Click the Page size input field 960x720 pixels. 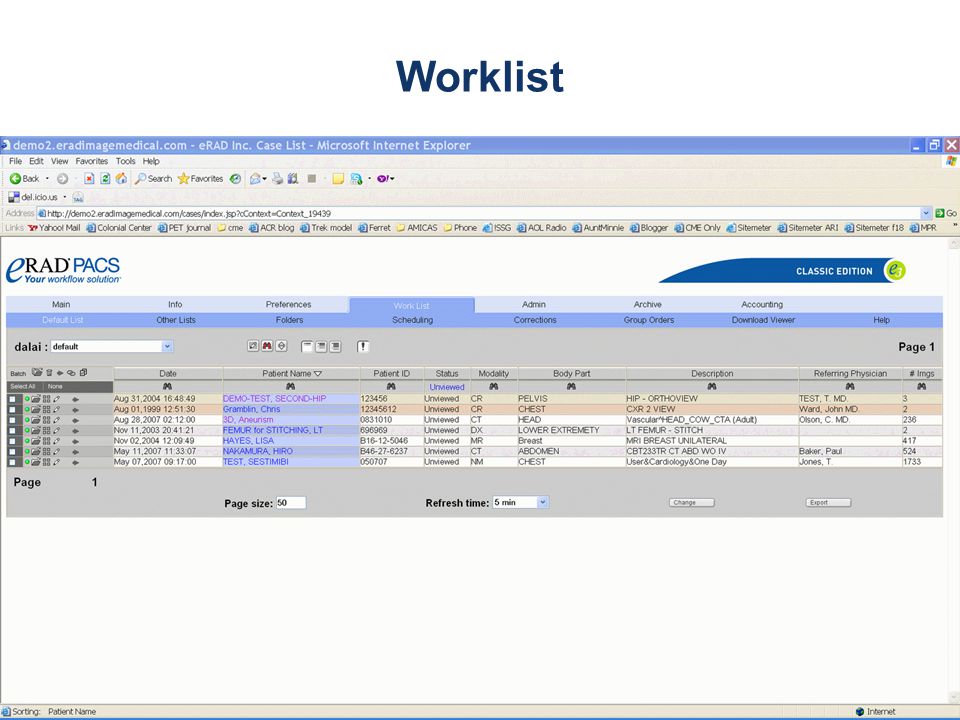pyautogui.click(x=291, y=503)
